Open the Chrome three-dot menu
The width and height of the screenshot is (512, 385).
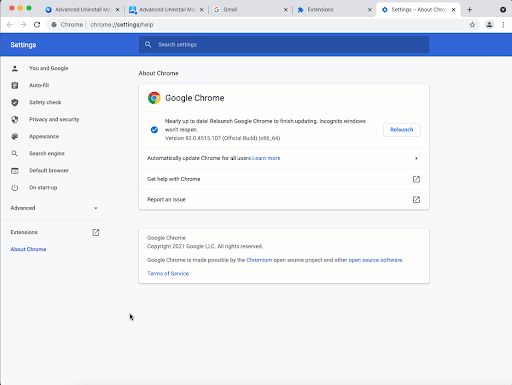503,25
